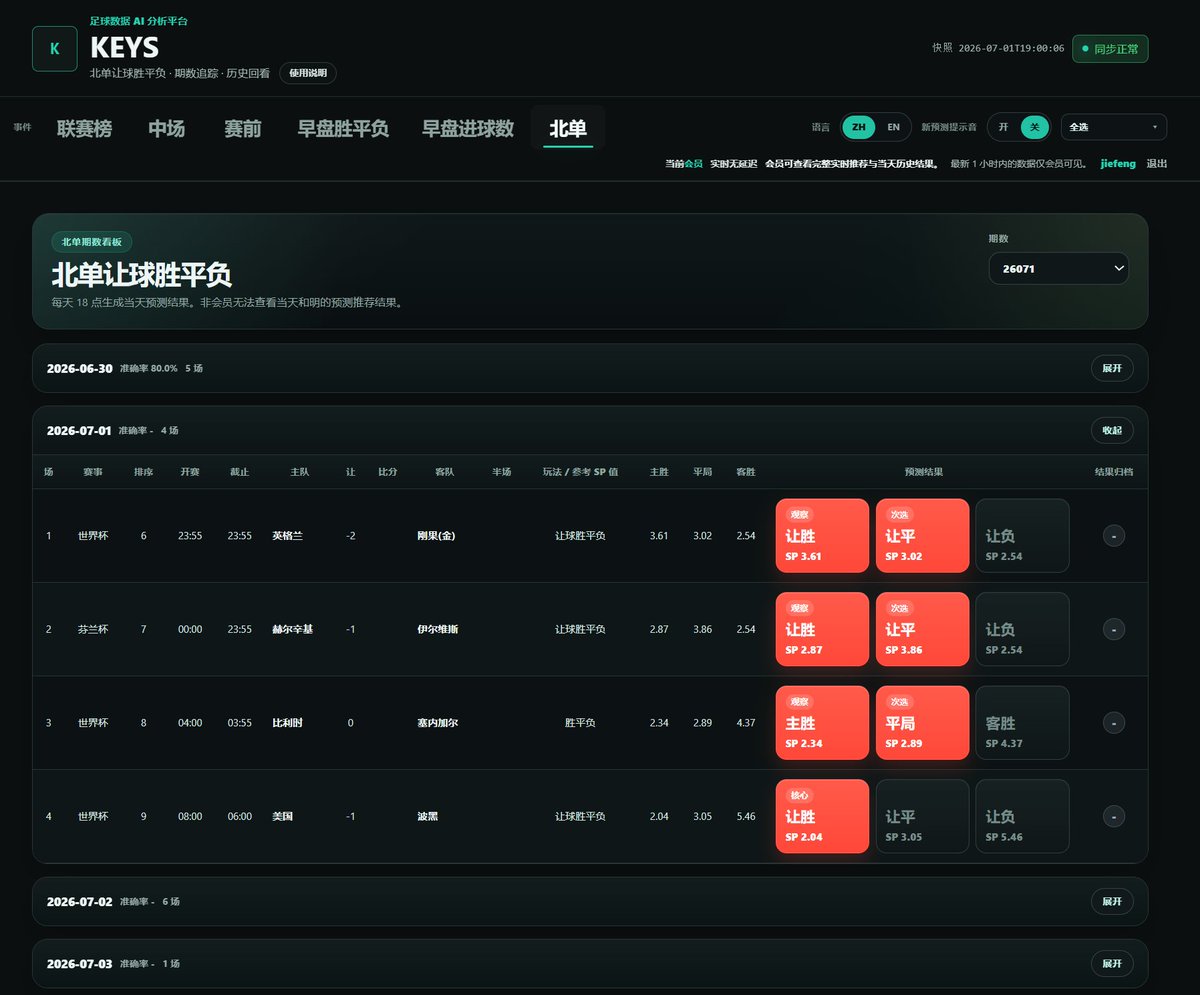Switch to the 赛前 tab

tap(243, 129)
